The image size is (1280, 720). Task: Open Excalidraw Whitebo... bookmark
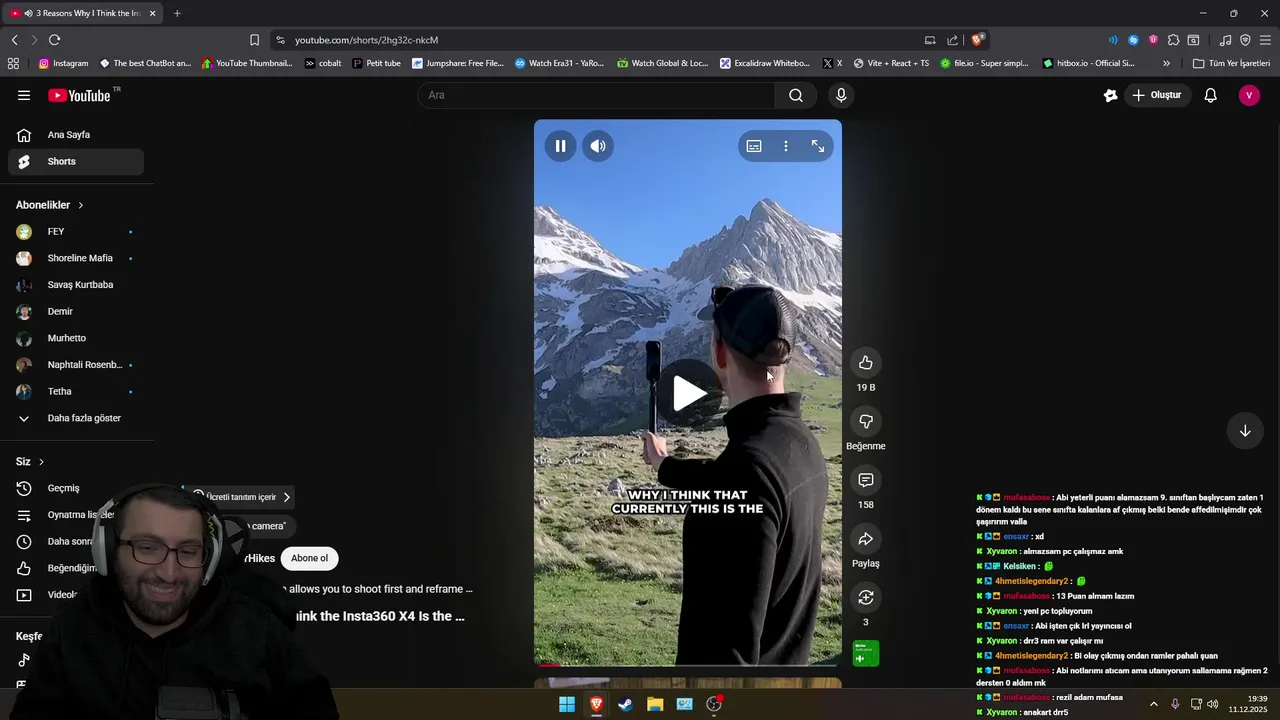click(x=765, y=63)
